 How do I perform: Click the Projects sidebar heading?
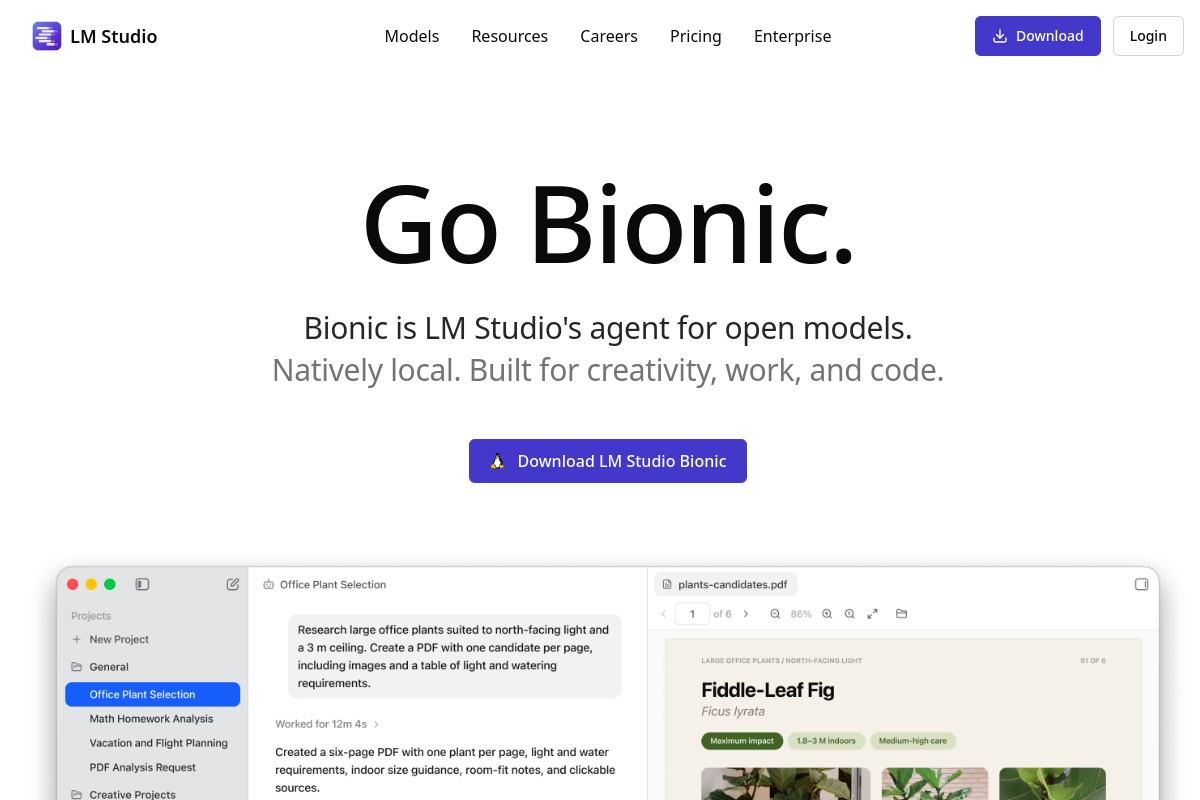click(91, 616)
